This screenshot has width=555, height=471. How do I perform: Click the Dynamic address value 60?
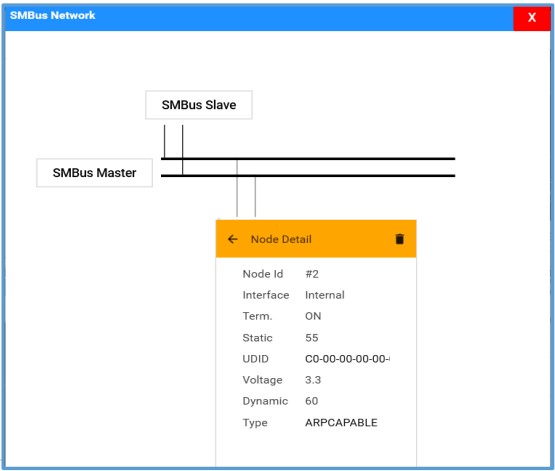311,401
